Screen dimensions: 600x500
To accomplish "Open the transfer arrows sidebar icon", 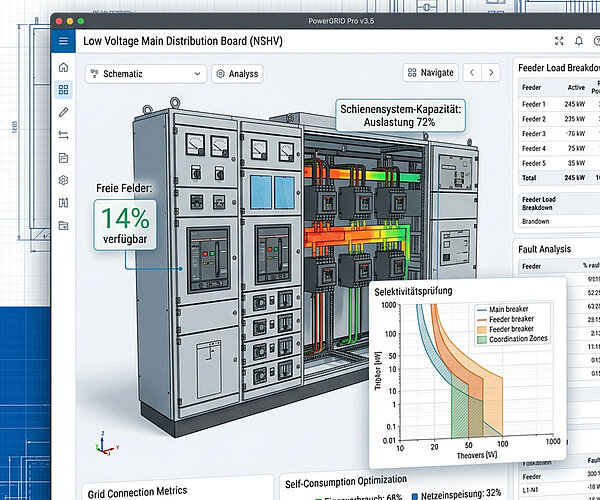I will click(x=64, y=135).
